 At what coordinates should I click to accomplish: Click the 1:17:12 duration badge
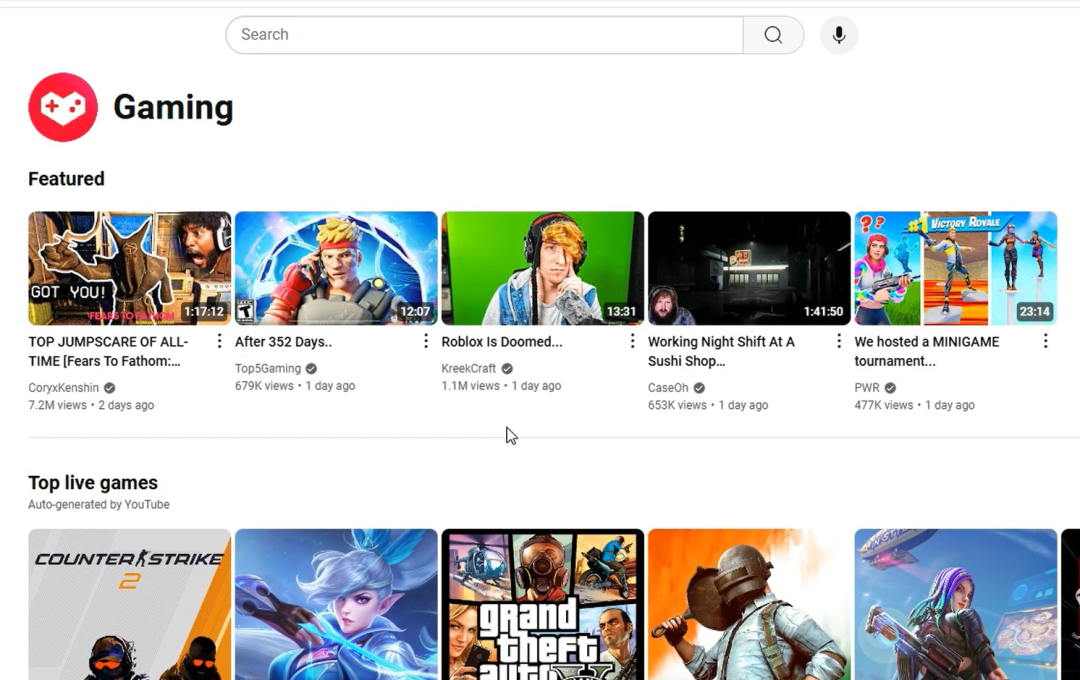tap(204, 311)
